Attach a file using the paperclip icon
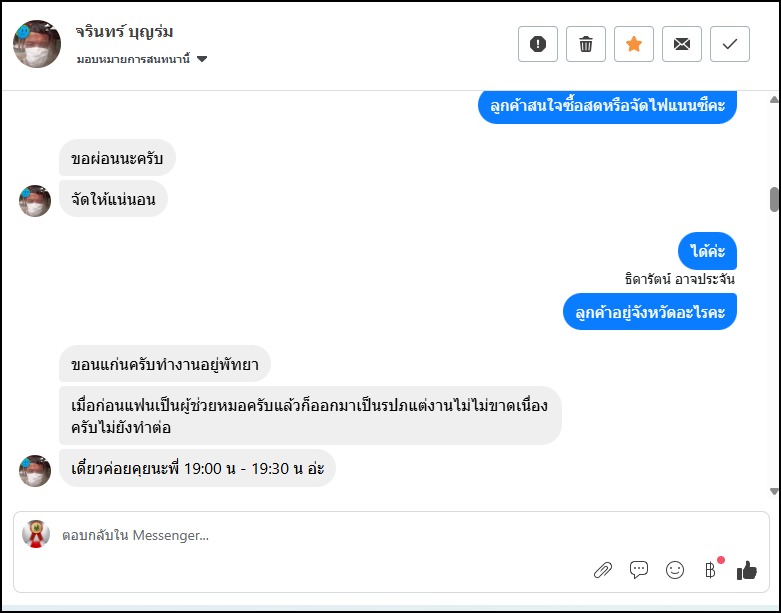The image size is (781, 613). click(x=603, y=570)
